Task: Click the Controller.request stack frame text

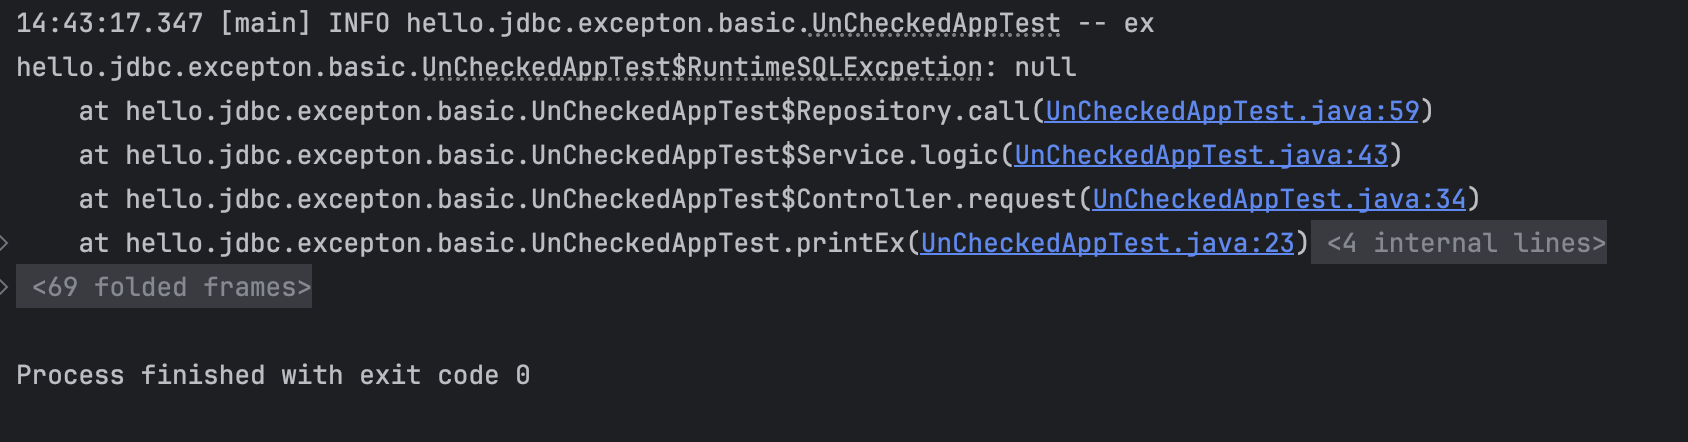Action: tap(935, 199)
